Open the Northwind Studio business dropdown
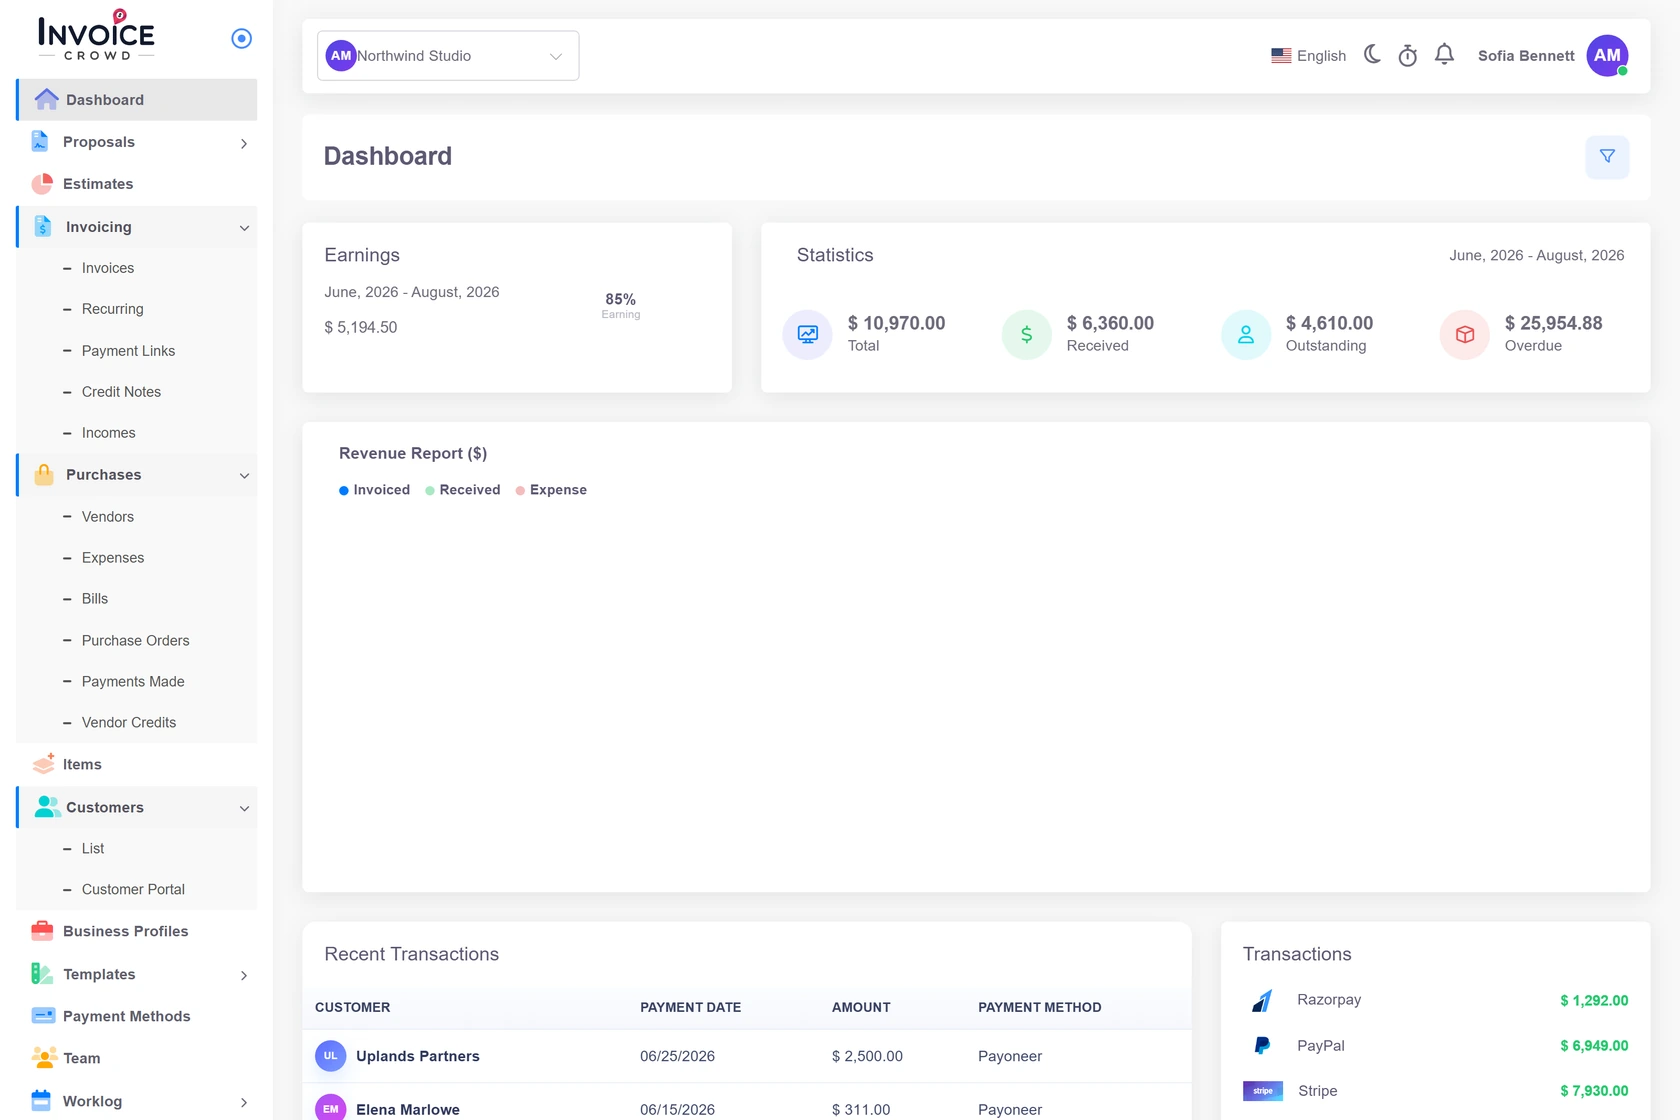The image size is (1680, 1120). tap(448, 56)
